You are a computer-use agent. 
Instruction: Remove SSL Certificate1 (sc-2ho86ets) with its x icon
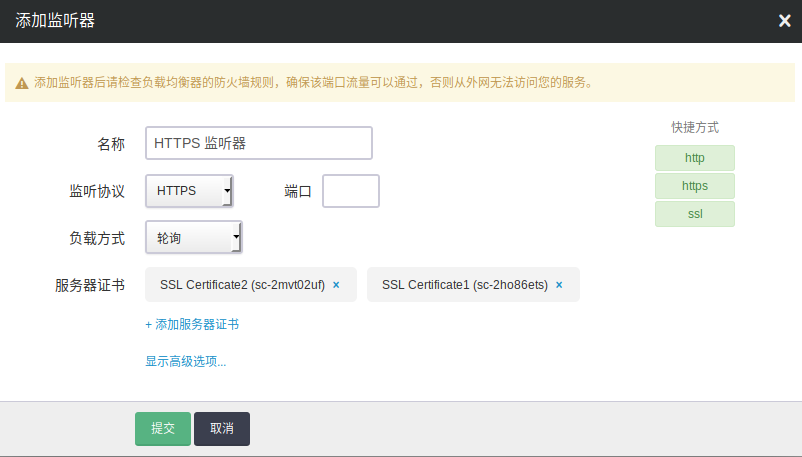point(559,285)
